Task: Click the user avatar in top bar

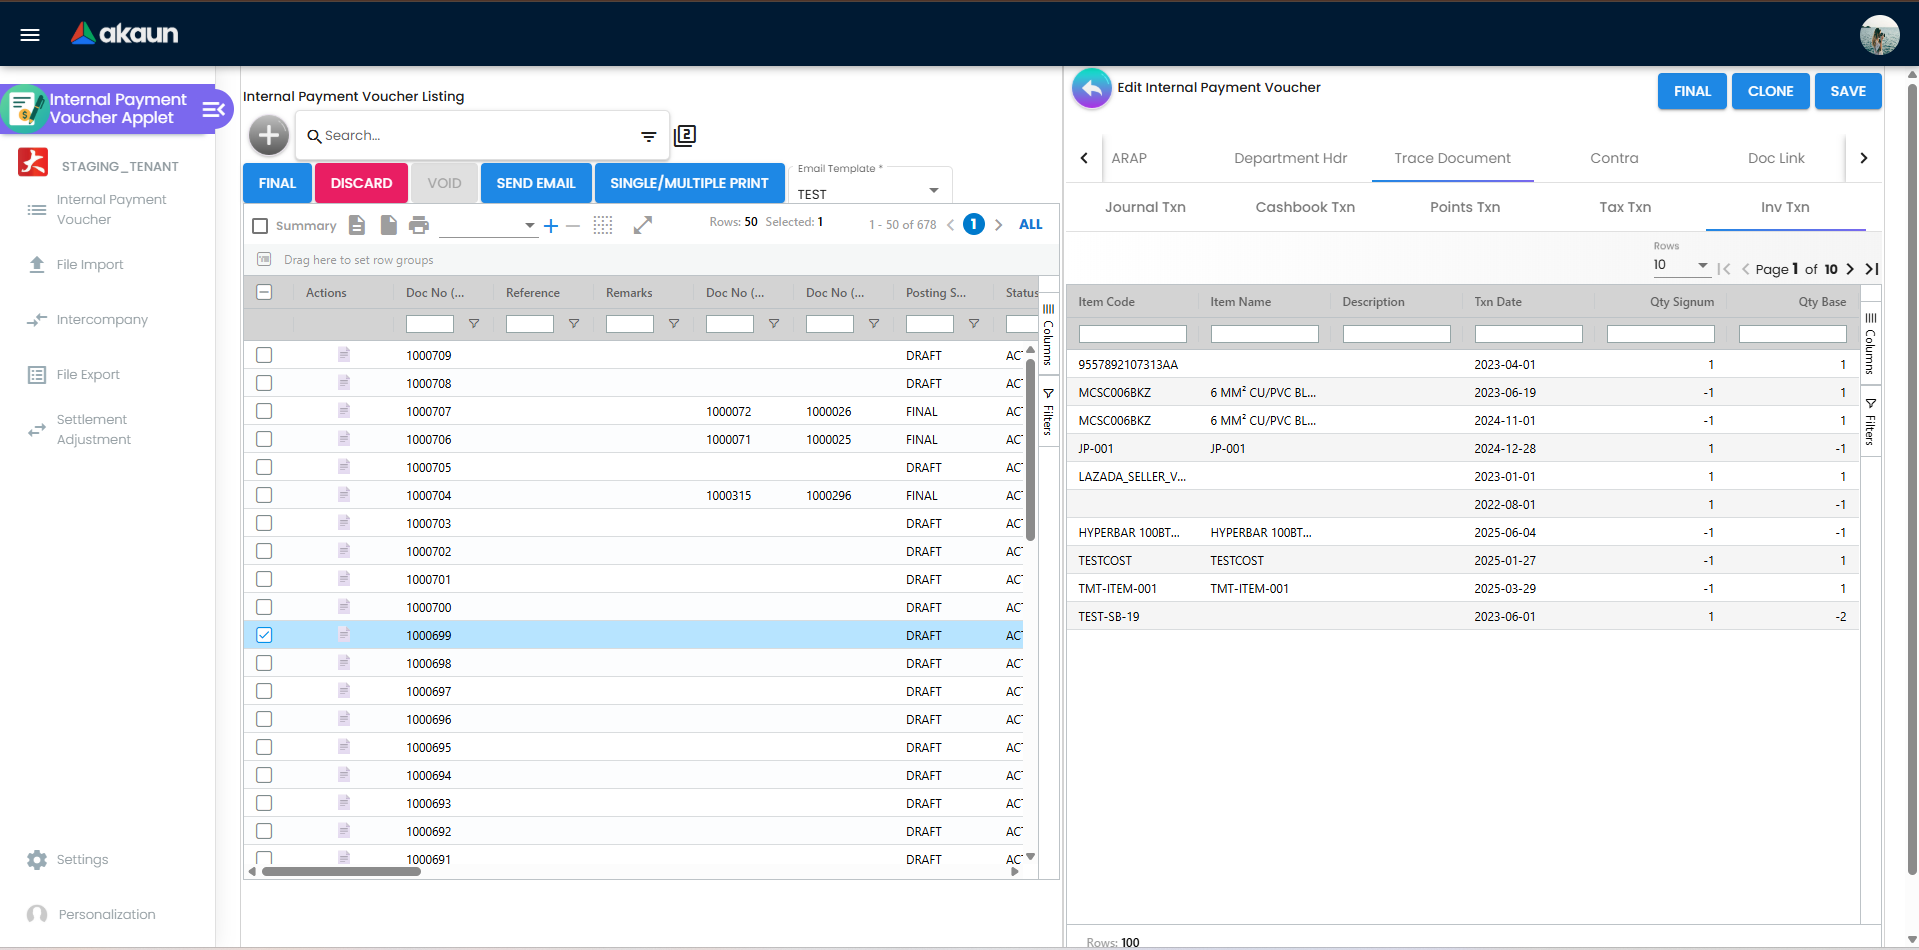Action: (1879, 35)
